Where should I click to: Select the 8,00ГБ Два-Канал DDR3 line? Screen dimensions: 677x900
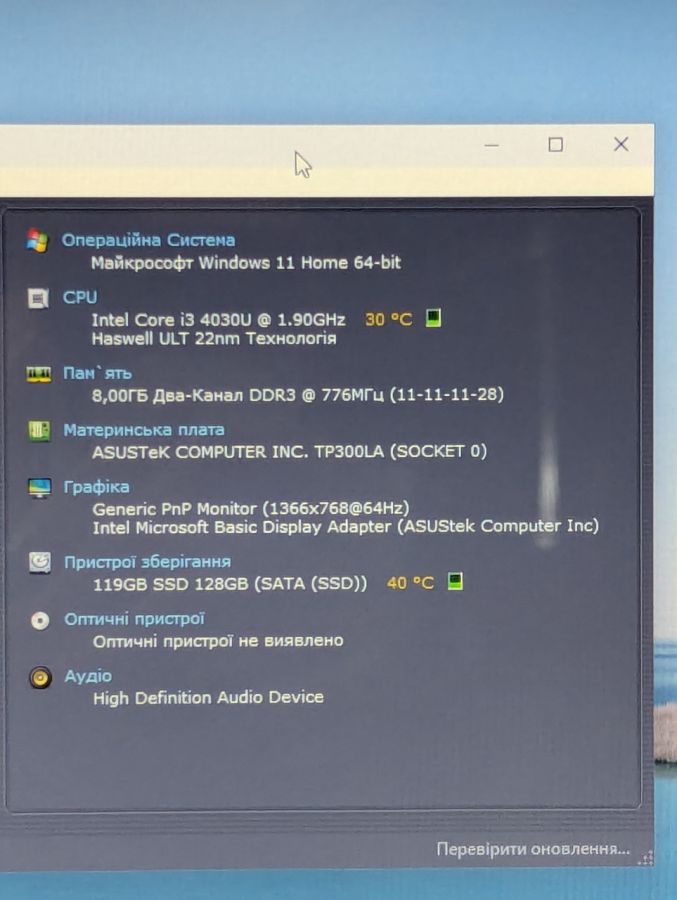pos(297,395)
